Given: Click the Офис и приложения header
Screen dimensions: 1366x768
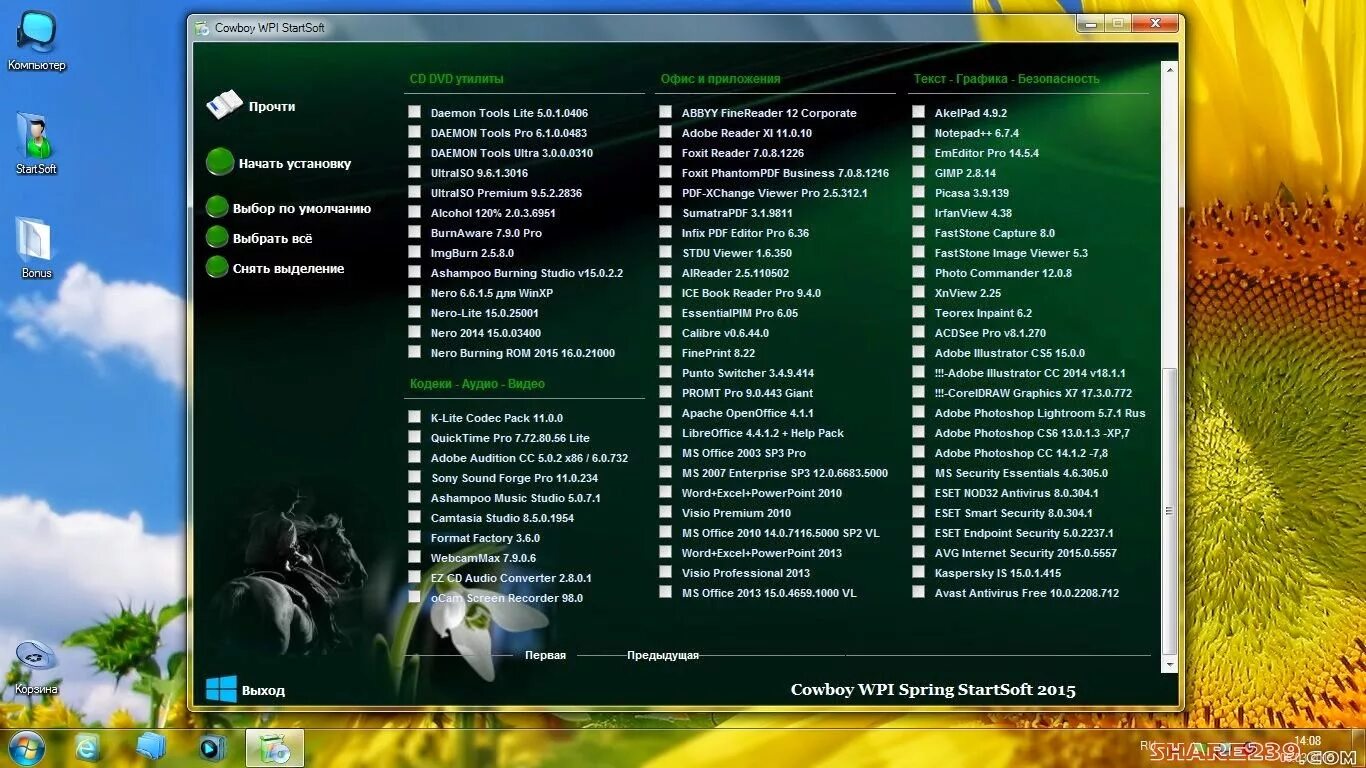Looking at the screenshot, I should pos(720,78).
